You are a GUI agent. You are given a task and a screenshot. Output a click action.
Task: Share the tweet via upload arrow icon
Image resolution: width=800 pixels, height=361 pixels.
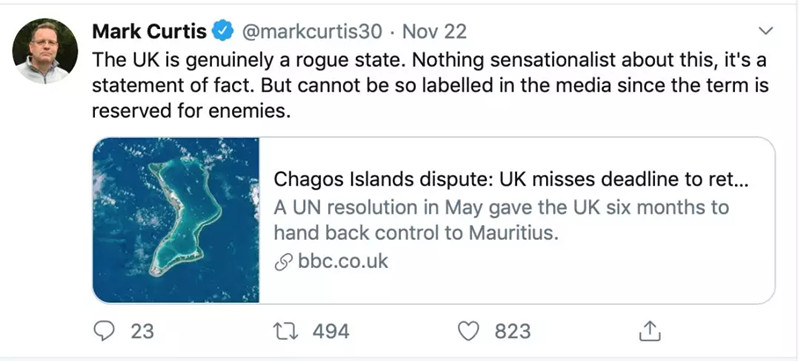point(650,331)
